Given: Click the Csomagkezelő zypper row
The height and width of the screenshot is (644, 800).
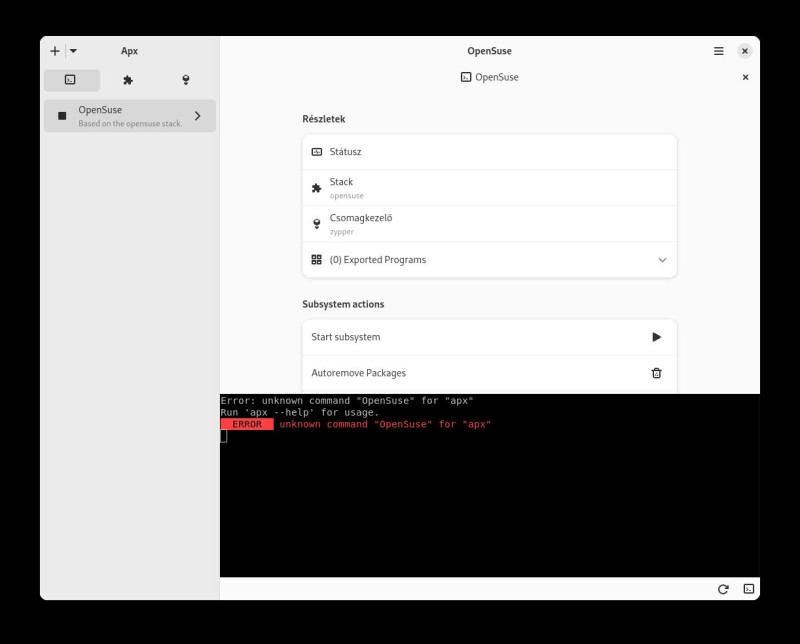Looking at the screenshot, I should coord(489,224).
